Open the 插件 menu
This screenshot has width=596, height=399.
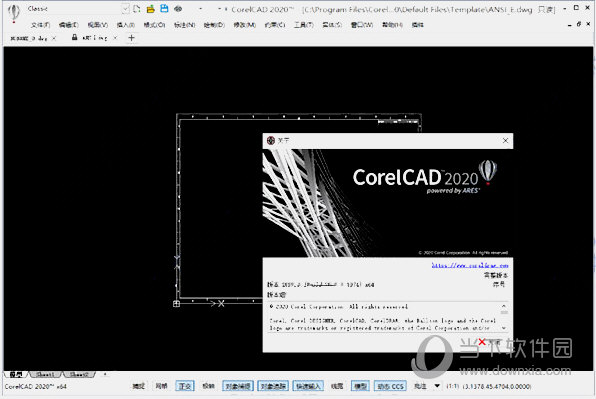point(417,25)
